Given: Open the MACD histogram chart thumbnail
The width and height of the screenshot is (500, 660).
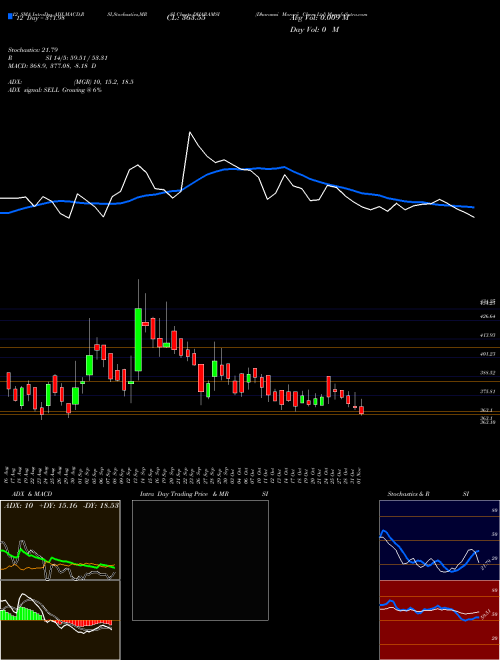Looking at the screenshot, I should tap(60, 620).
